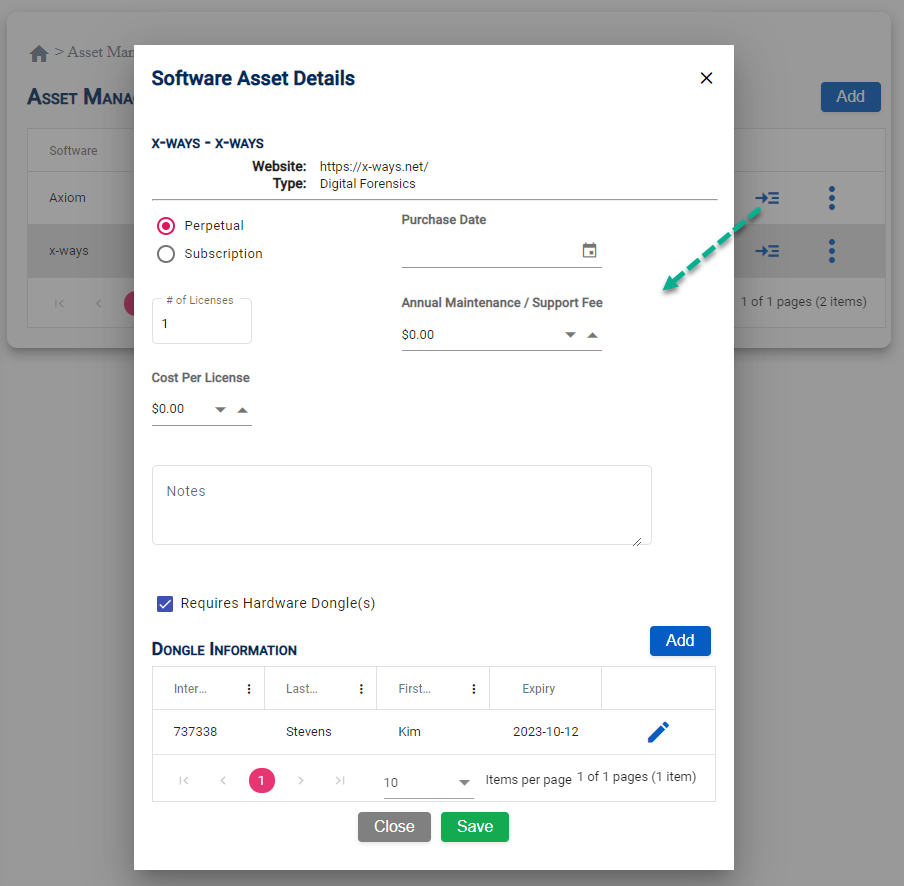The image size is (904, 886).
Task: Open First... column options menu
Action: click(474, 689)
